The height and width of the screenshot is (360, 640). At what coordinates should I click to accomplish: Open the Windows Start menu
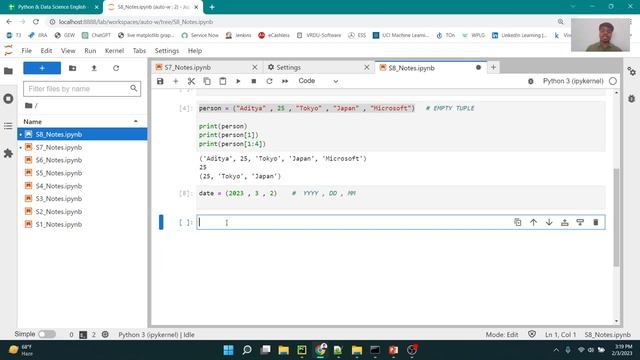pyautogui.click(x=229, y=350)
